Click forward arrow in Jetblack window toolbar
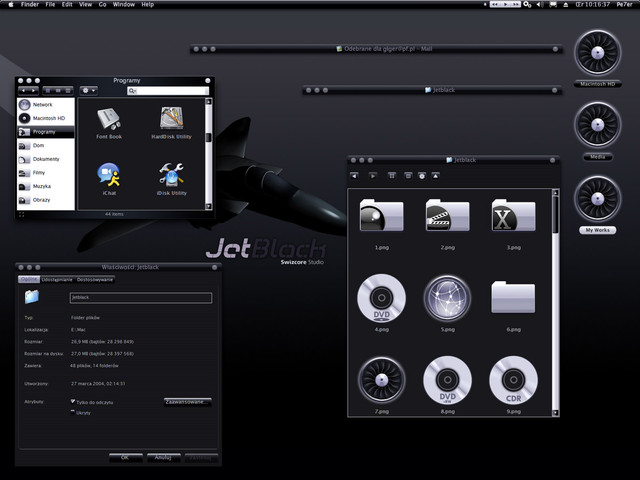Viewport: 640px width, 480px height. (x=373, y=176)
